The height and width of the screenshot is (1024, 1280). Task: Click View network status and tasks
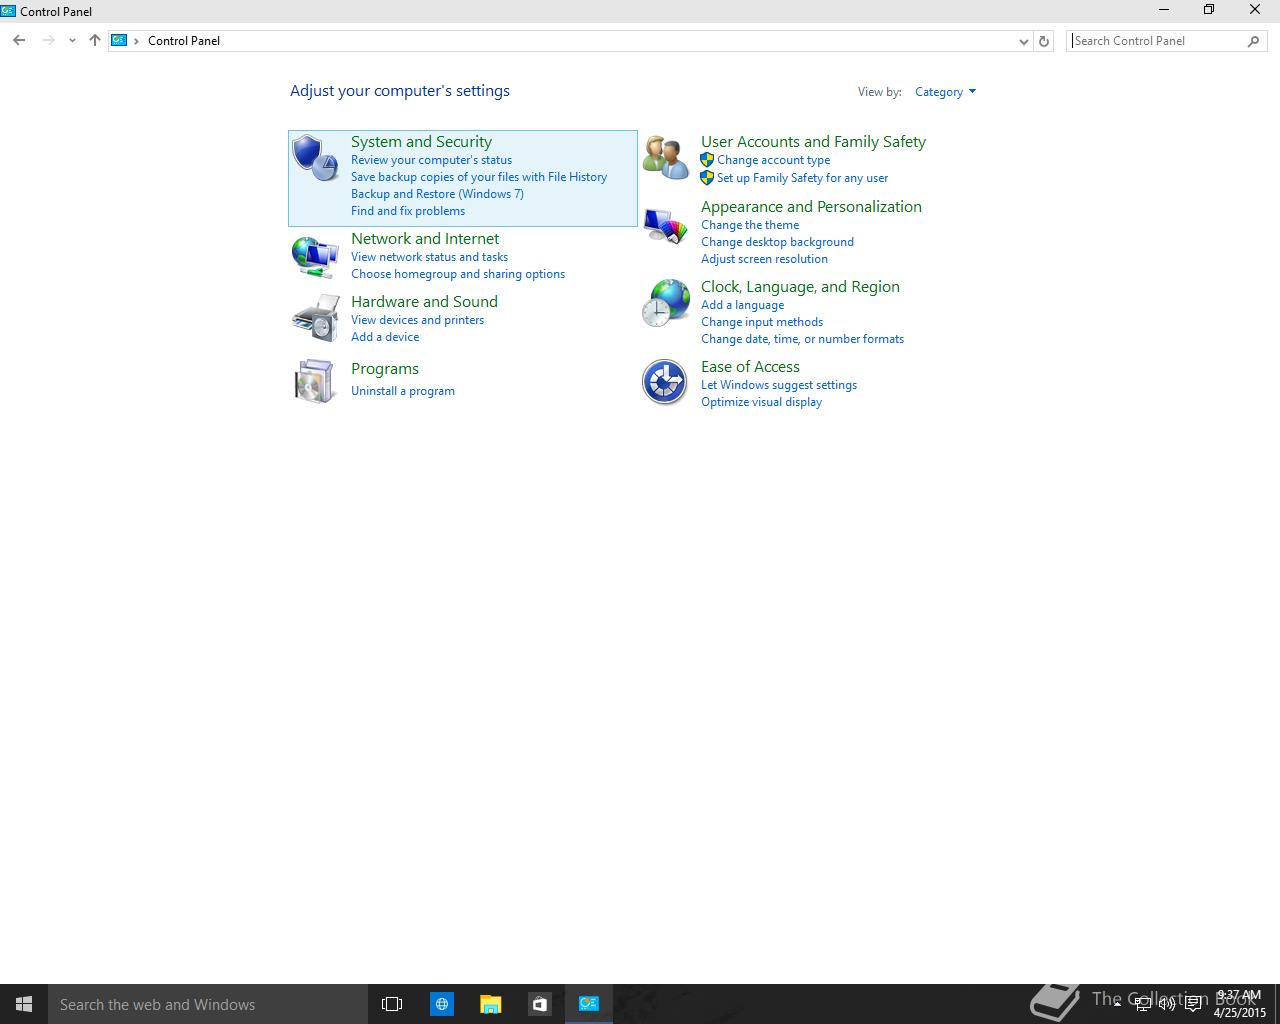coord(429,257)
